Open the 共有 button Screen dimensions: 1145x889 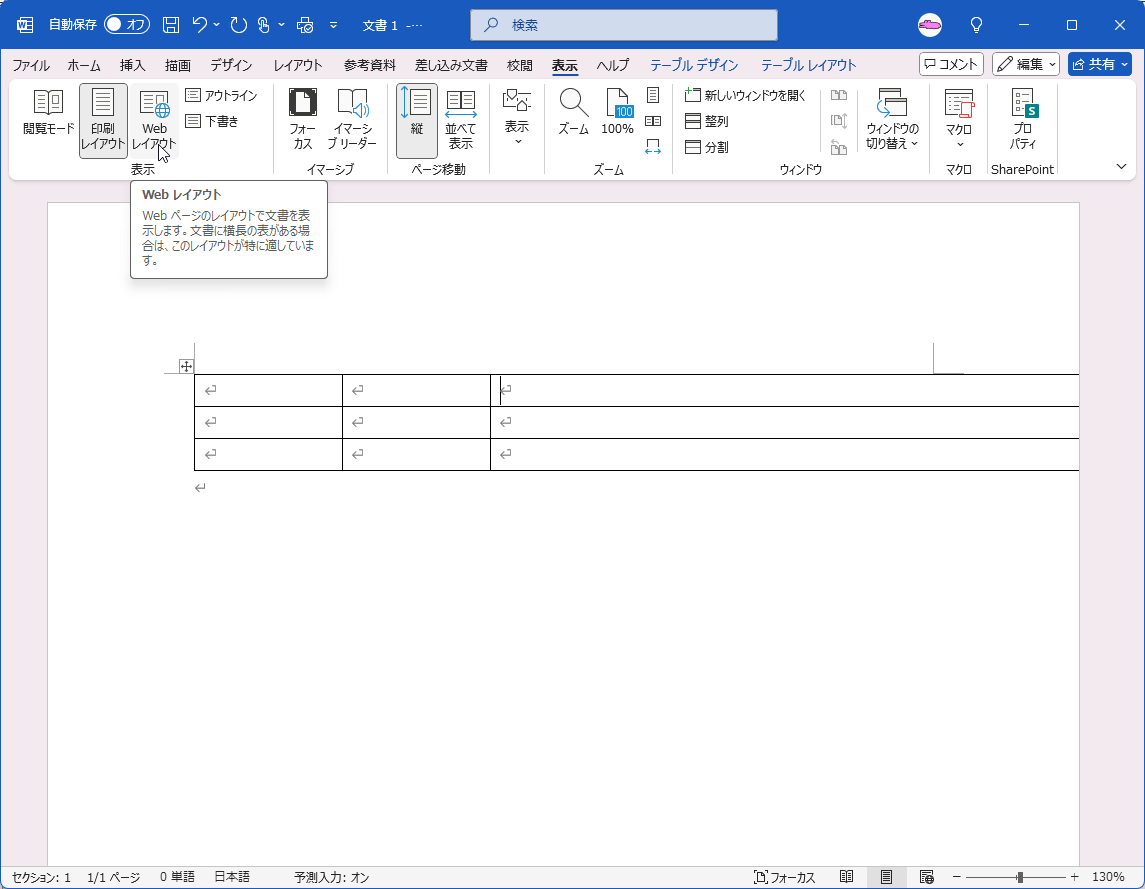pyautogui.click(x=1099, y=63)
